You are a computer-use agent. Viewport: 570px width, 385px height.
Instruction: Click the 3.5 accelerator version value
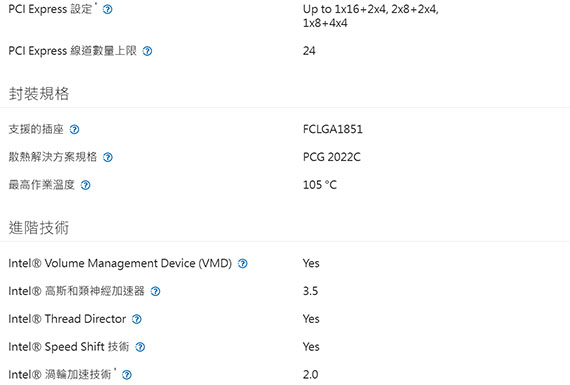coord(310,291)
